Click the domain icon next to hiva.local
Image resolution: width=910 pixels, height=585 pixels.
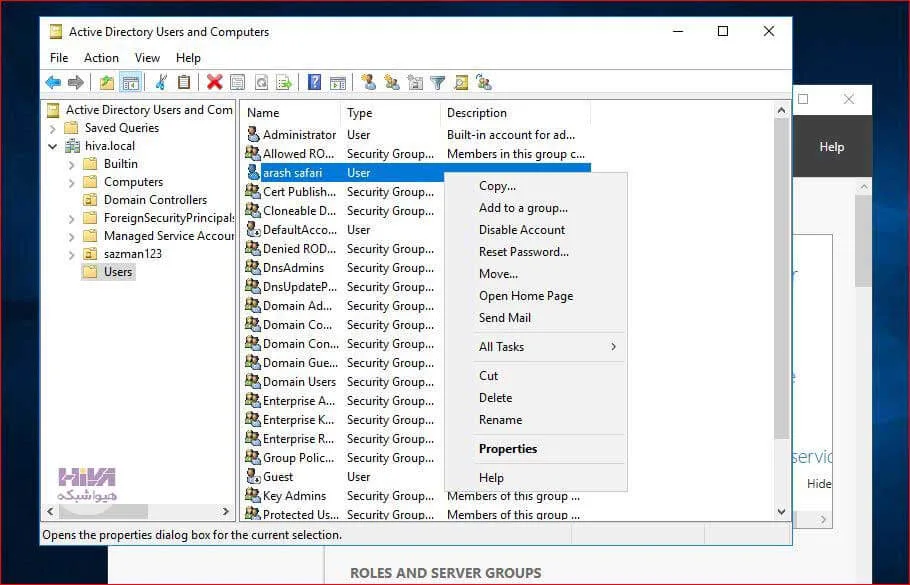pyautogui.click(x=72, y=146)
